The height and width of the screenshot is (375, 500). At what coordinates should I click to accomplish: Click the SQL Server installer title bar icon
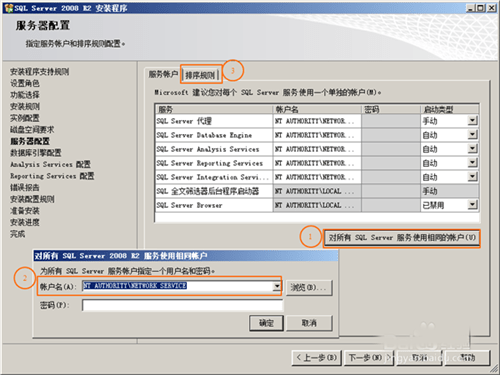point(9,8)
